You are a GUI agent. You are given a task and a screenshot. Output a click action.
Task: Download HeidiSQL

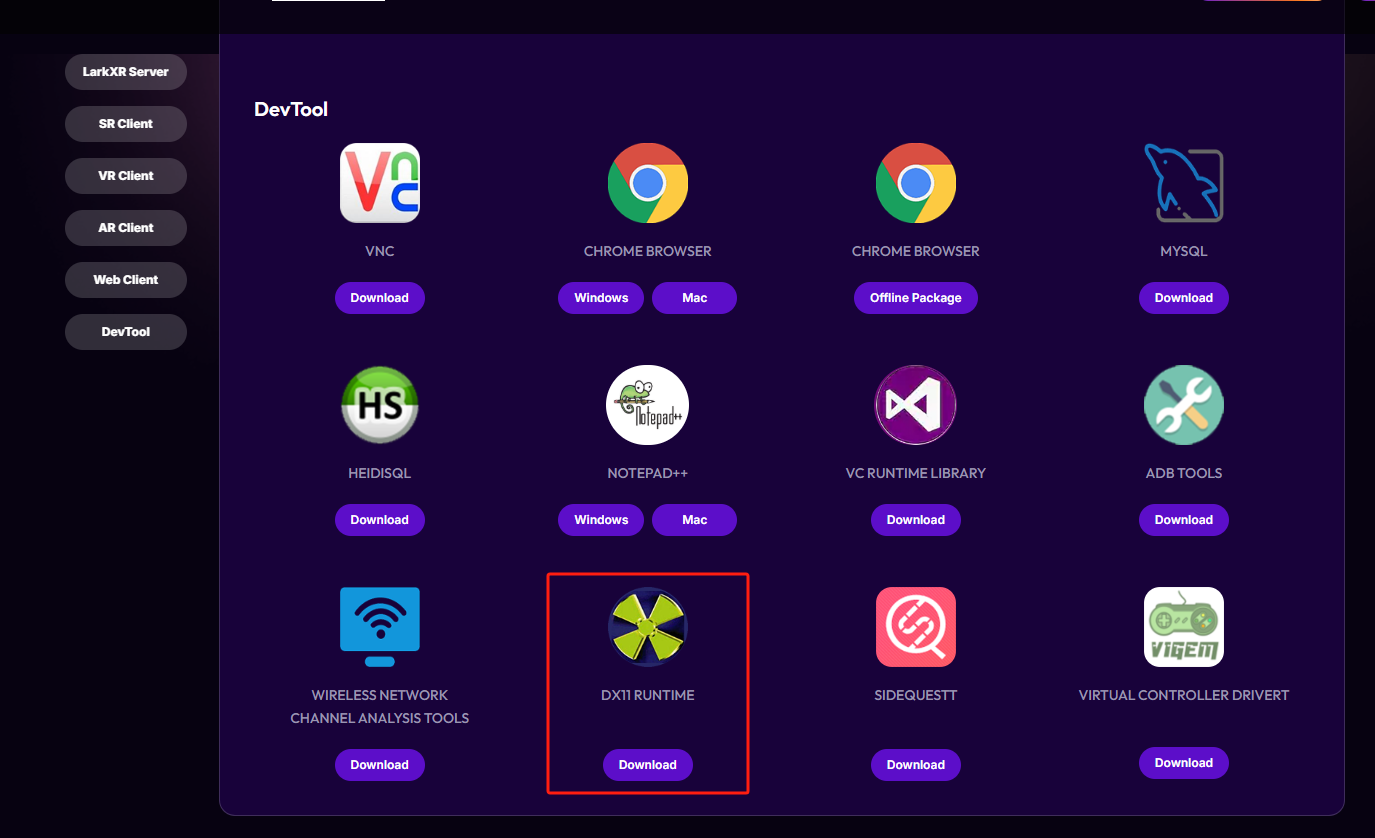(380, 520)
